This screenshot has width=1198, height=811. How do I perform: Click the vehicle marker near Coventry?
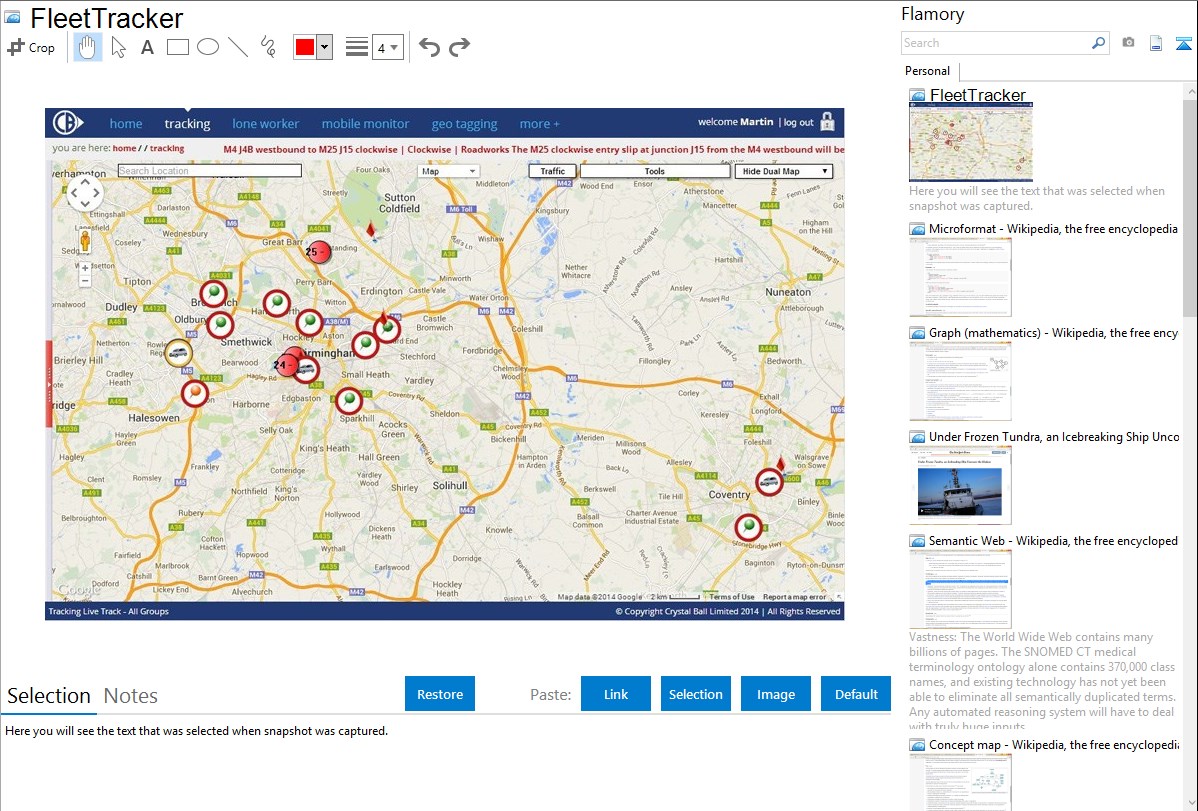click(x=769, y=482)
